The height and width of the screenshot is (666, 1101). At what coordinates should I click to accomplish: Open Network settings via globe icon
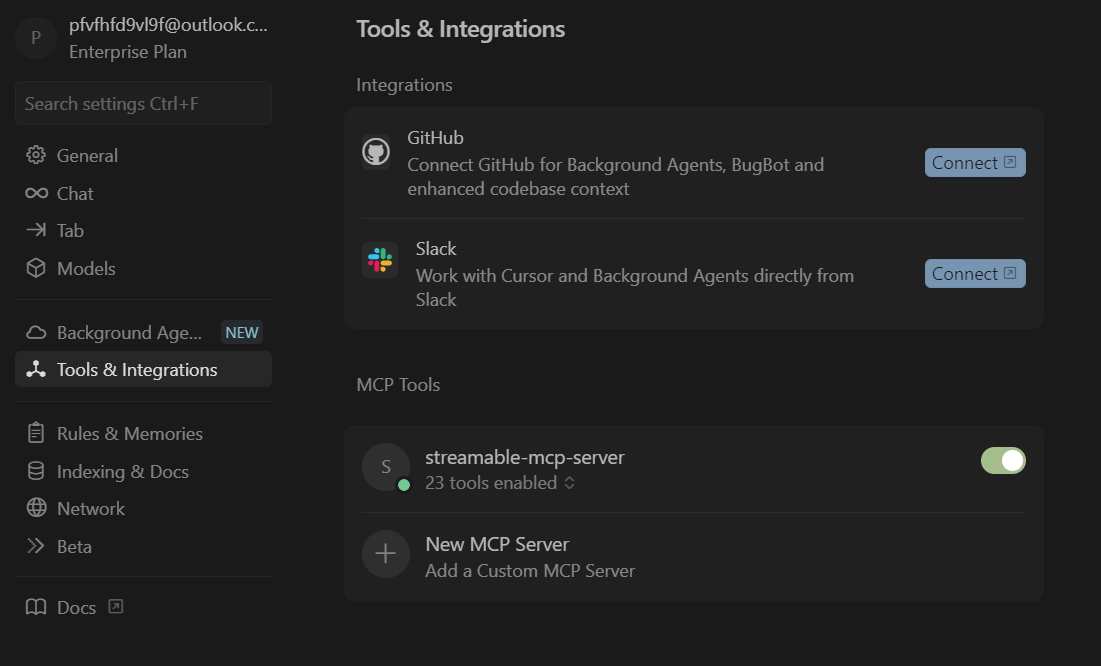pyautogui.click(x=36, y=508)
